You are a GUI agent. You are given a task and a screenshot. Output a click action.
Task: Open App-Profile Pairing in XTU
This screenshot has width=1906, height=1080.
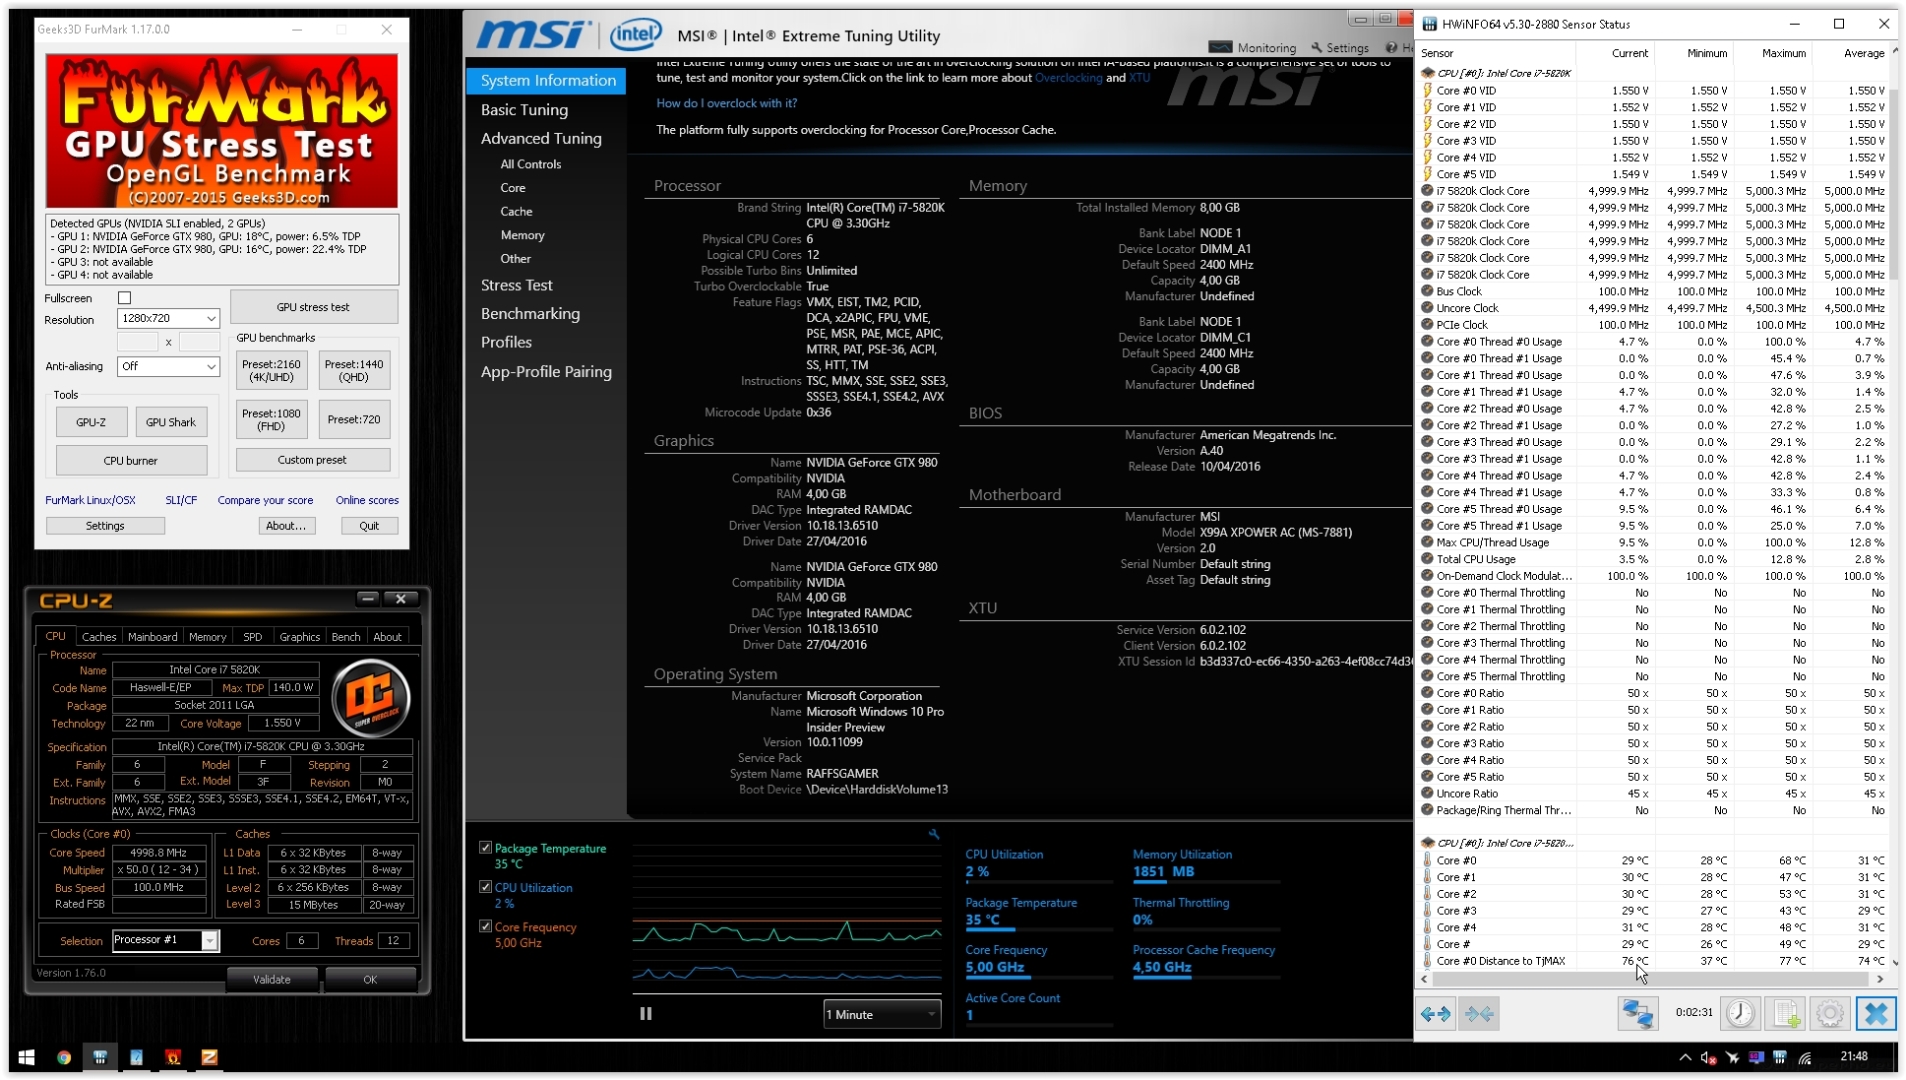click(546, 372)
